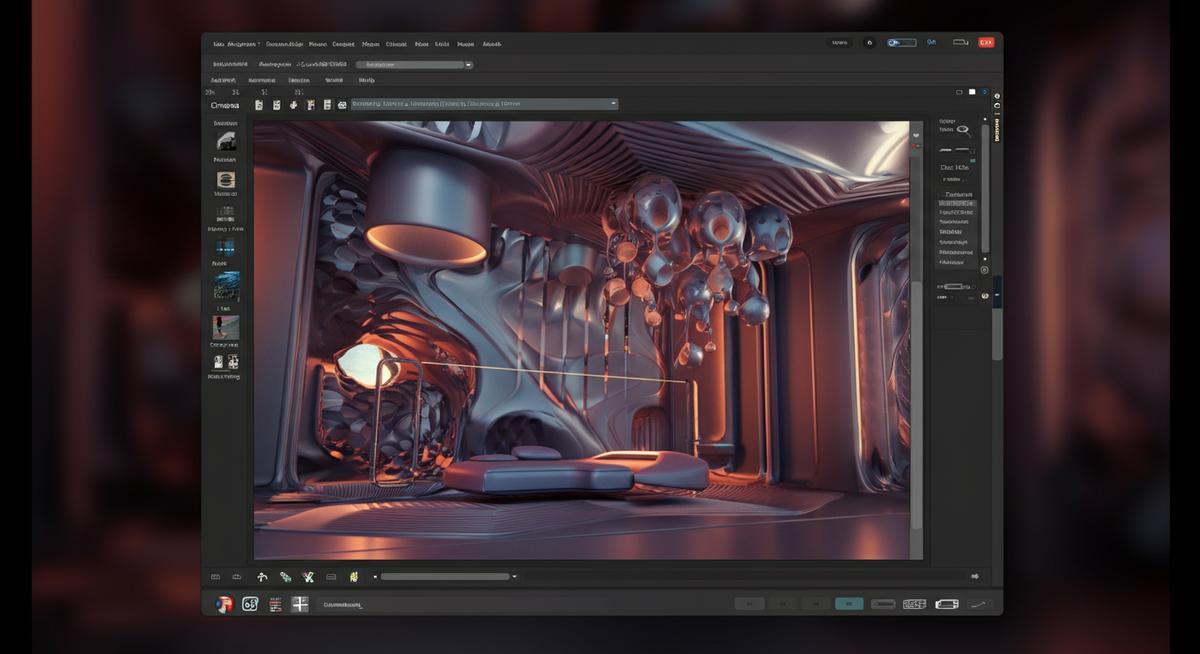Open the last menu in the top menu bar
This screenshot has height=654, width=1200.
tap(492, 44)
